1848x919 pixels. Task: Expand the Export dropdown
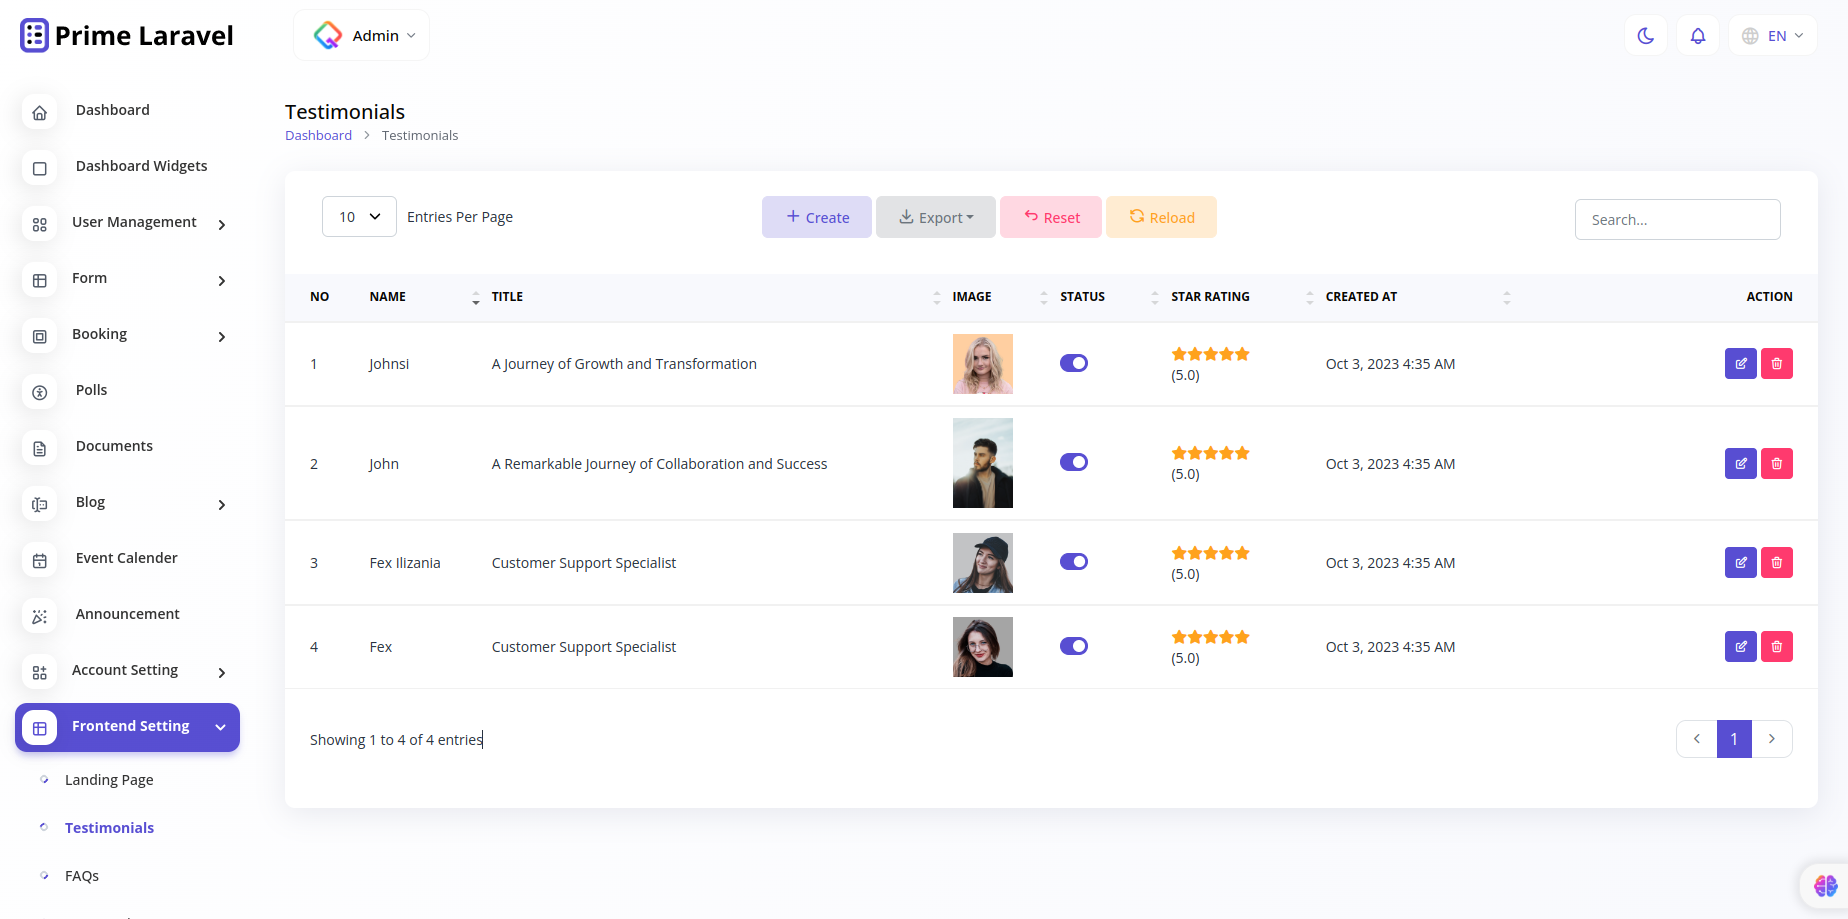pos(935,216)
